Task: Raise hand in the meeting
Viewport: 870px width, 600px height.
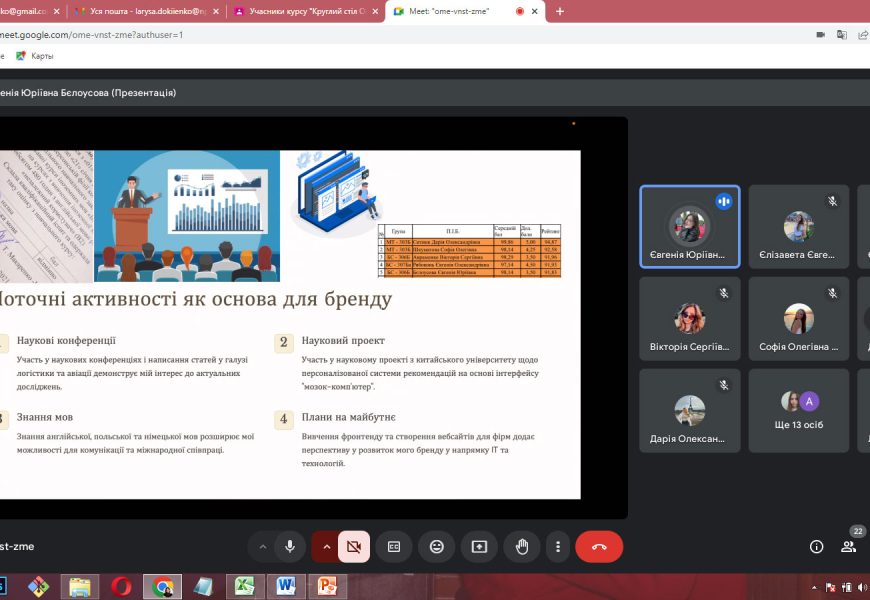Action: (x=521, y=547)
